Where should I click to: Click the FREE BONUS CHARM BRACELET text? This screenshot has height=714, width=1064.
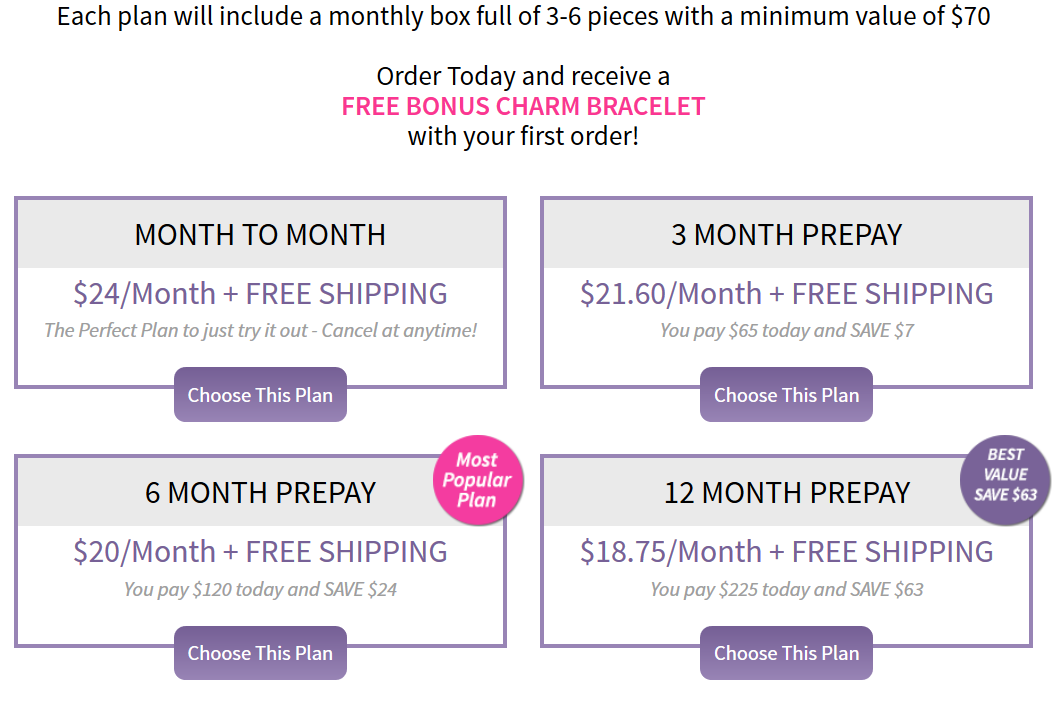[523, 107]
